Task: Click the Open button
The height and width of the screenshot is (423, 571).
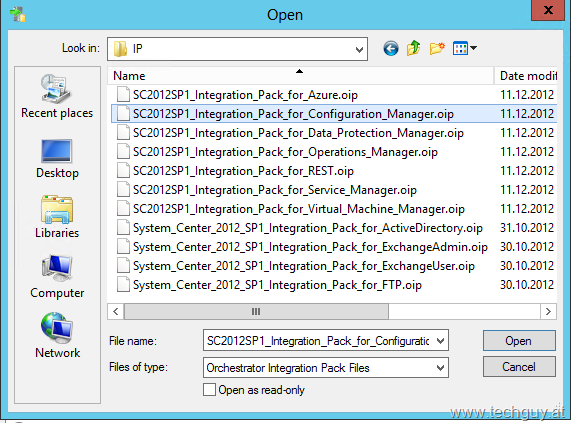Action: click(x=519, y=341)
